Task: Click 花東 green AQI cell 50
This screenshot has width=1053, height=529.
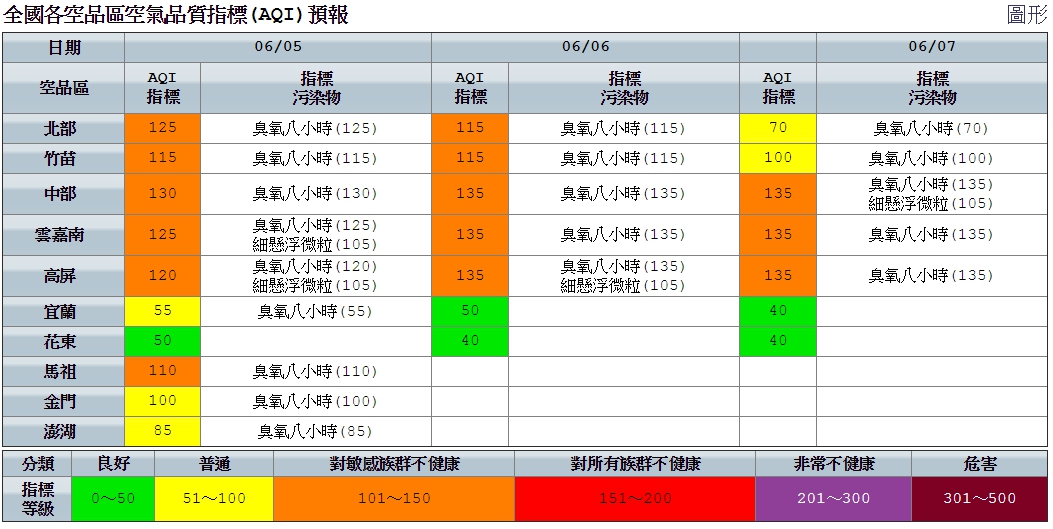Action: tap(163, 341)
